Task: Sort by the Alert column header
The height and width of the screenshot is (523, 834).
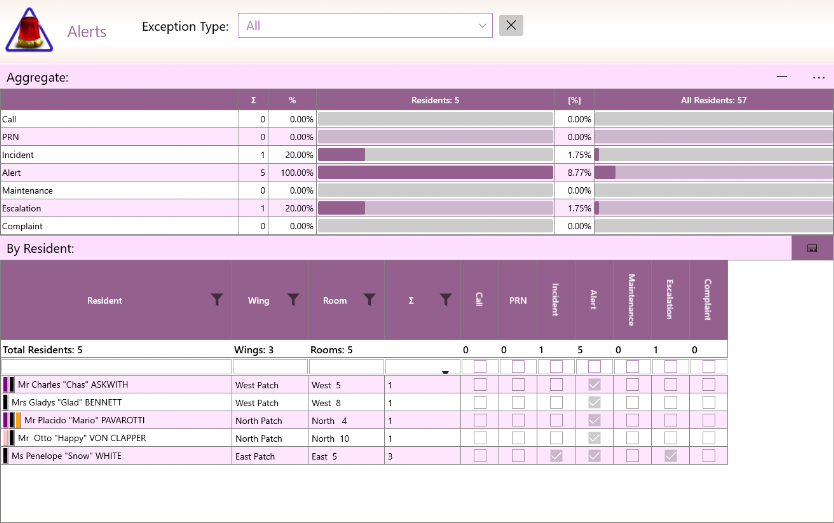Action: coord(594,300)
